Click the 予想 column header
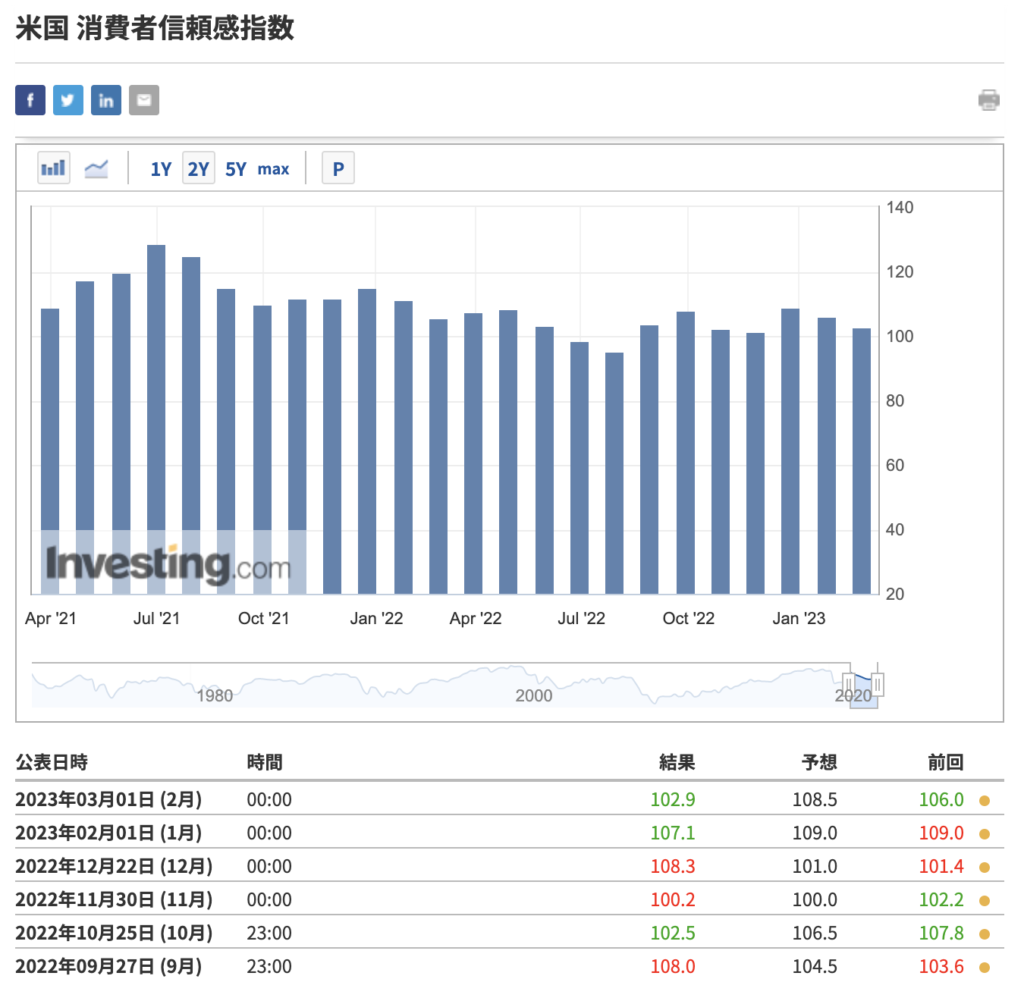1024x1001 pixels. tap(819, 762)
